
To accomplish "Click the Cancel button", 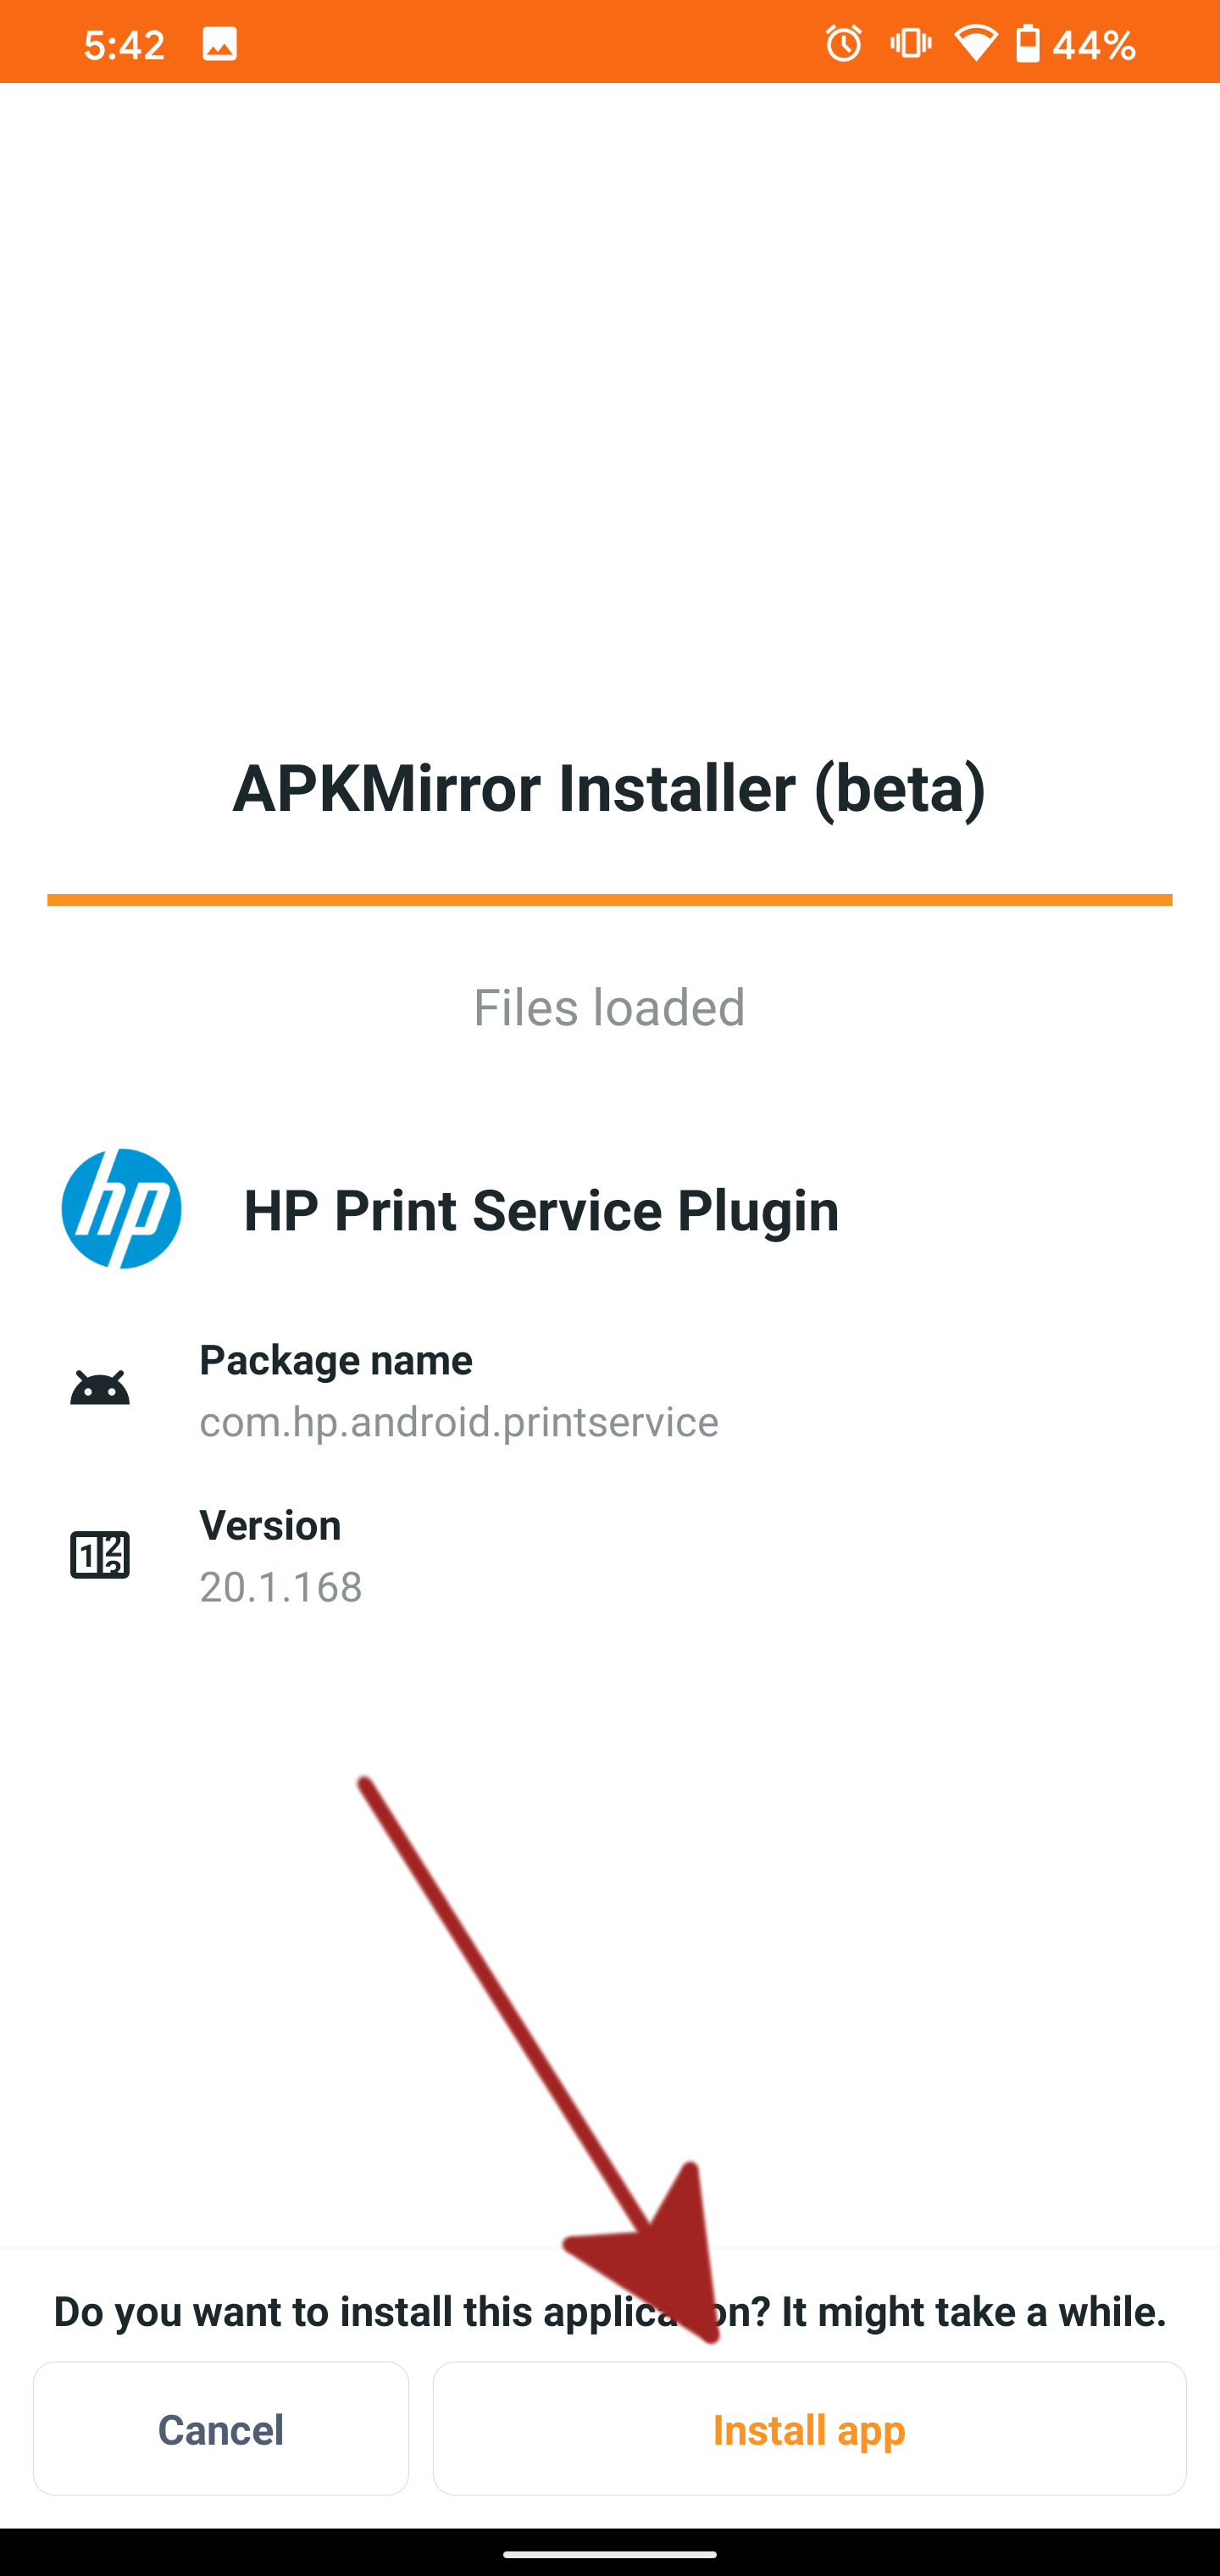I will point(221,2428).
